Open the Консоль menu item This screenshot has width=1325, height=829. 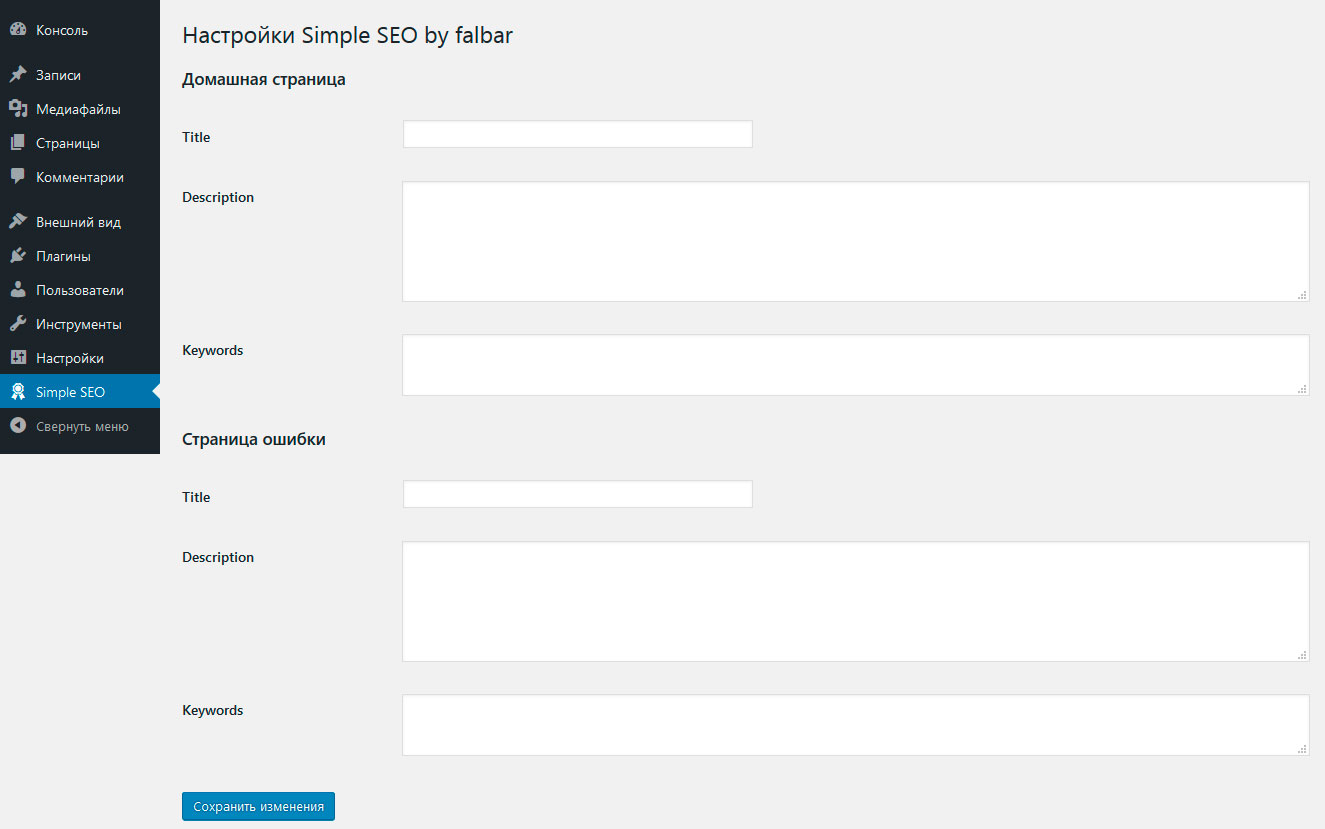click(80, 30)
